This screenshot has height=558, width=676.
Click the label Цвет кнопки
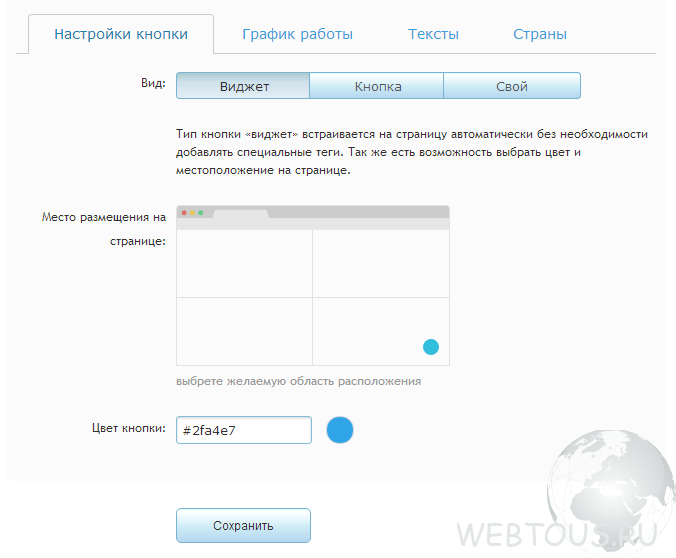coord(128,428)
